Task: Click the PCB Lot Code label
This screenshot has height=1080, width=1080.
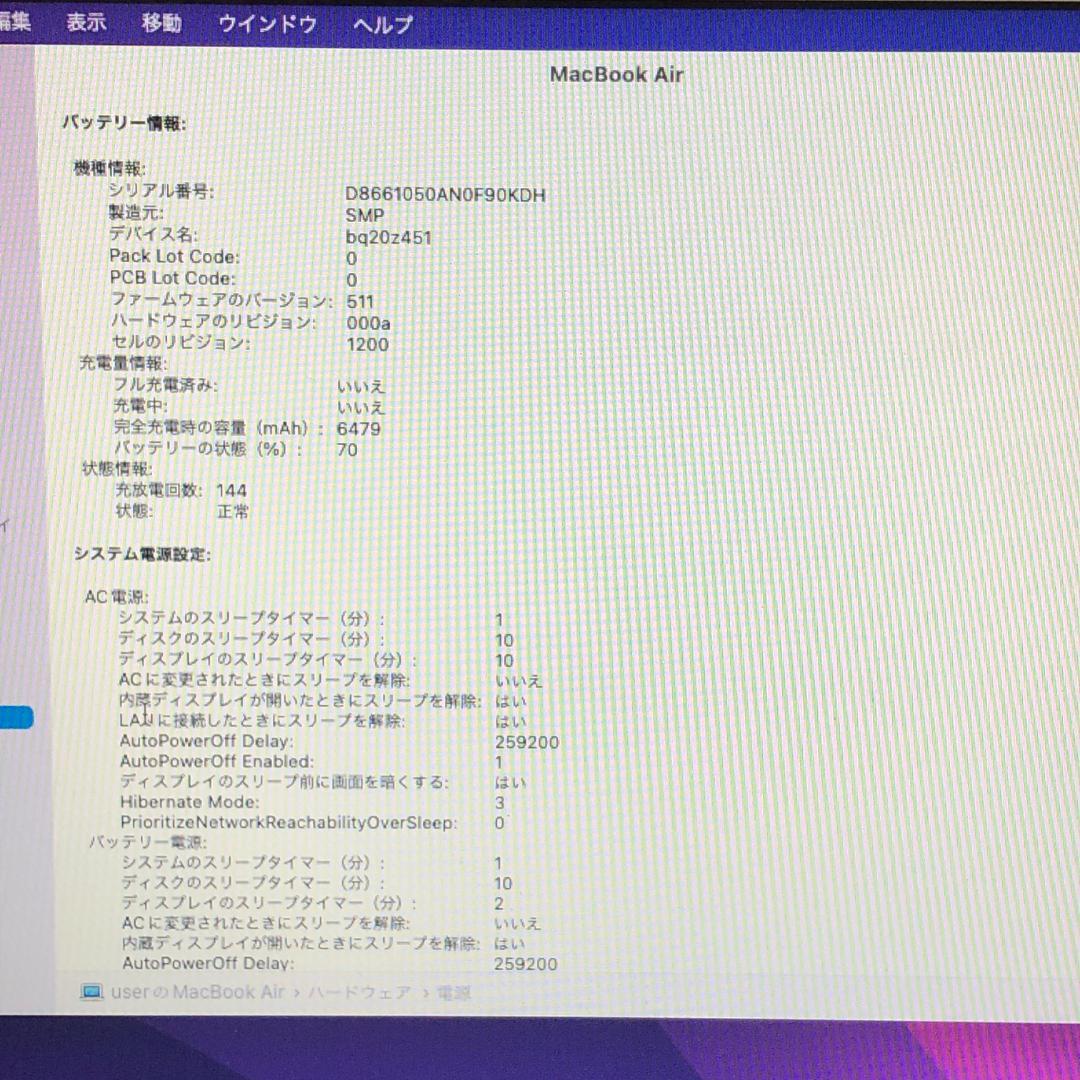Action: click(172, 278)
